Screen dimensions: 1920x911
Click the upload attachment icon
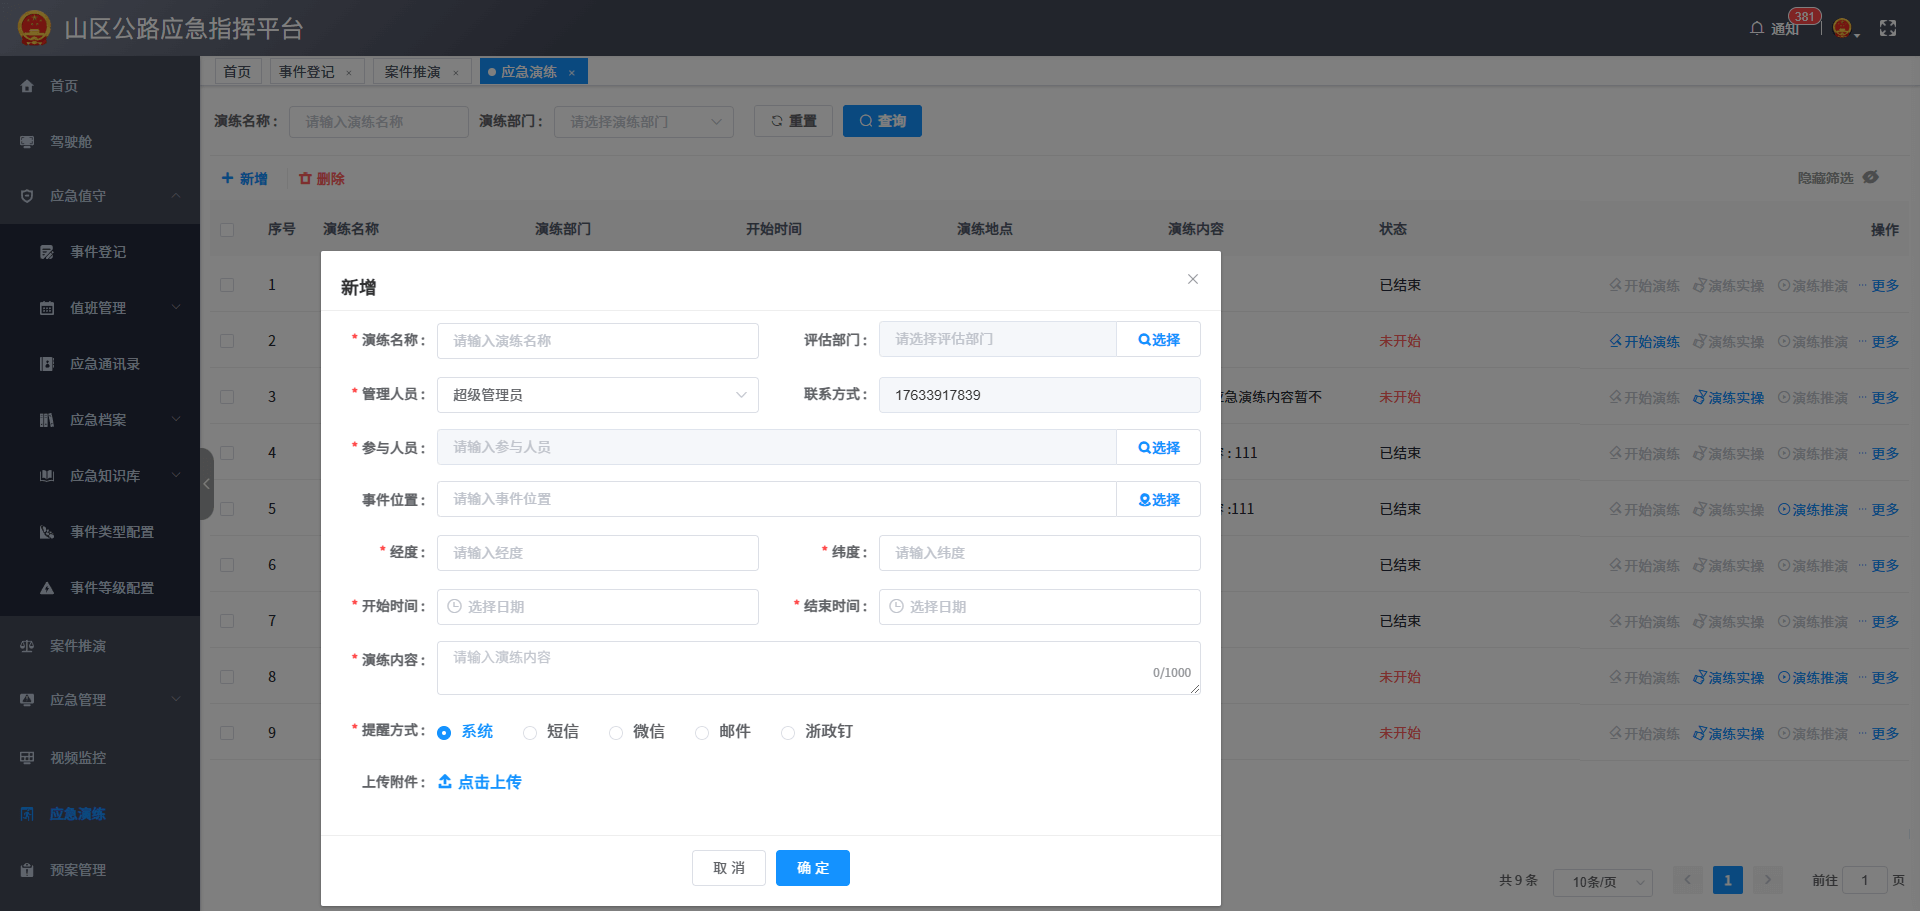point(445,782)
